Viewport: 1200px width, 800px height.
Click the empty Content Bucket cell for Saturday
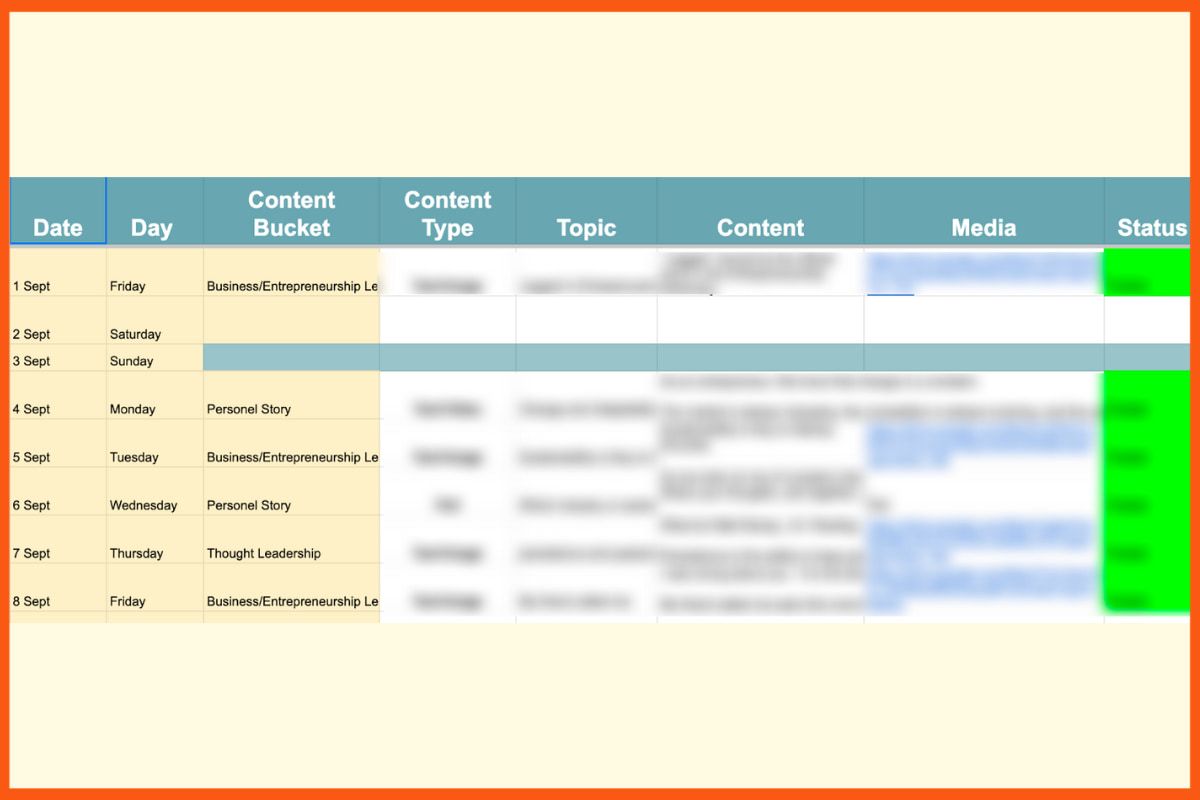pyautogui.click(x=292, y=320)
